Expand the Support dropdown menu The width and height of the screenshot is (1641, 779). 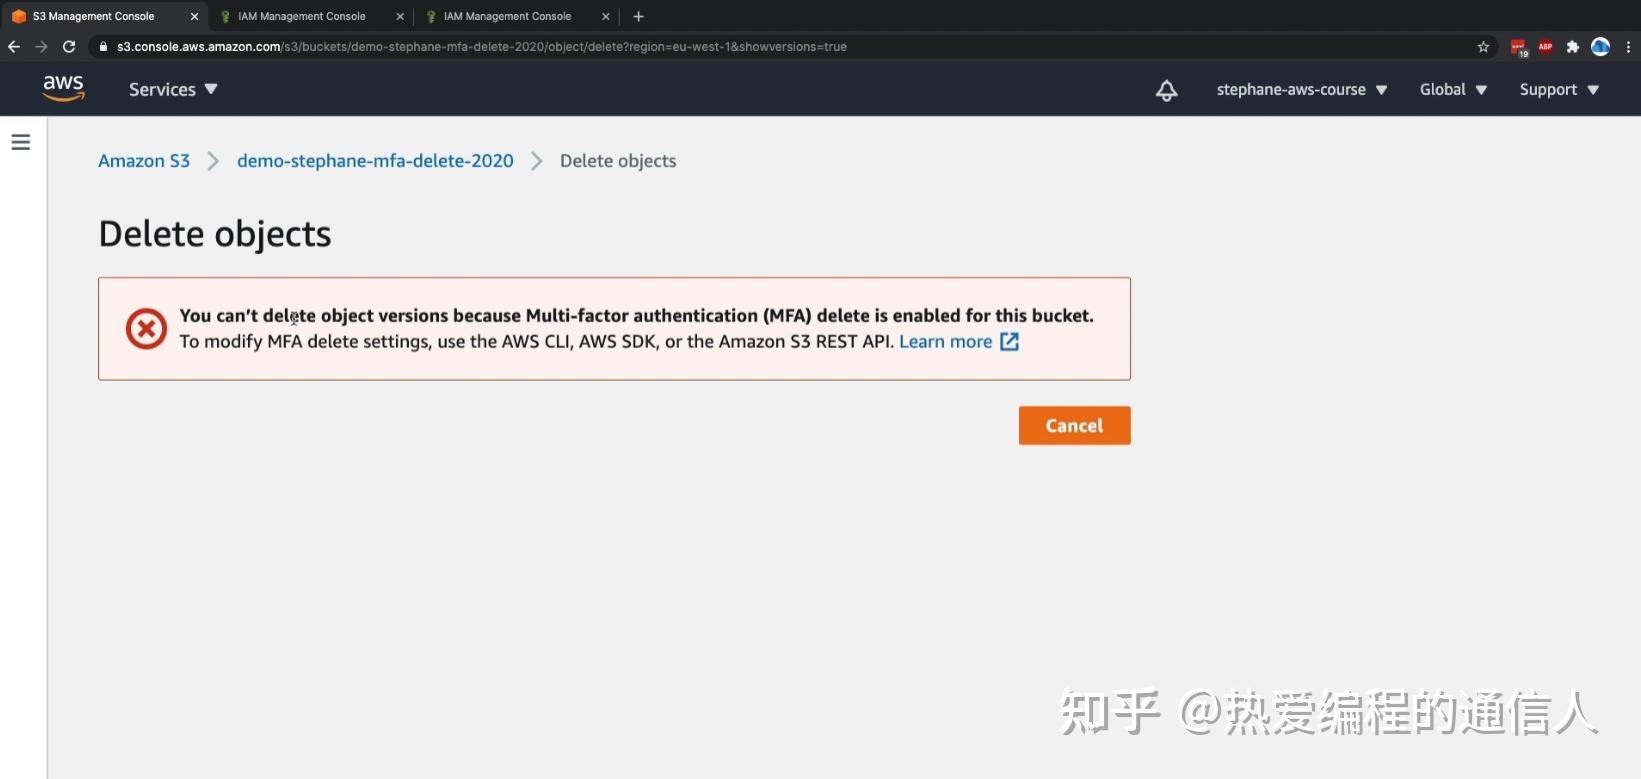point(1559,89)
